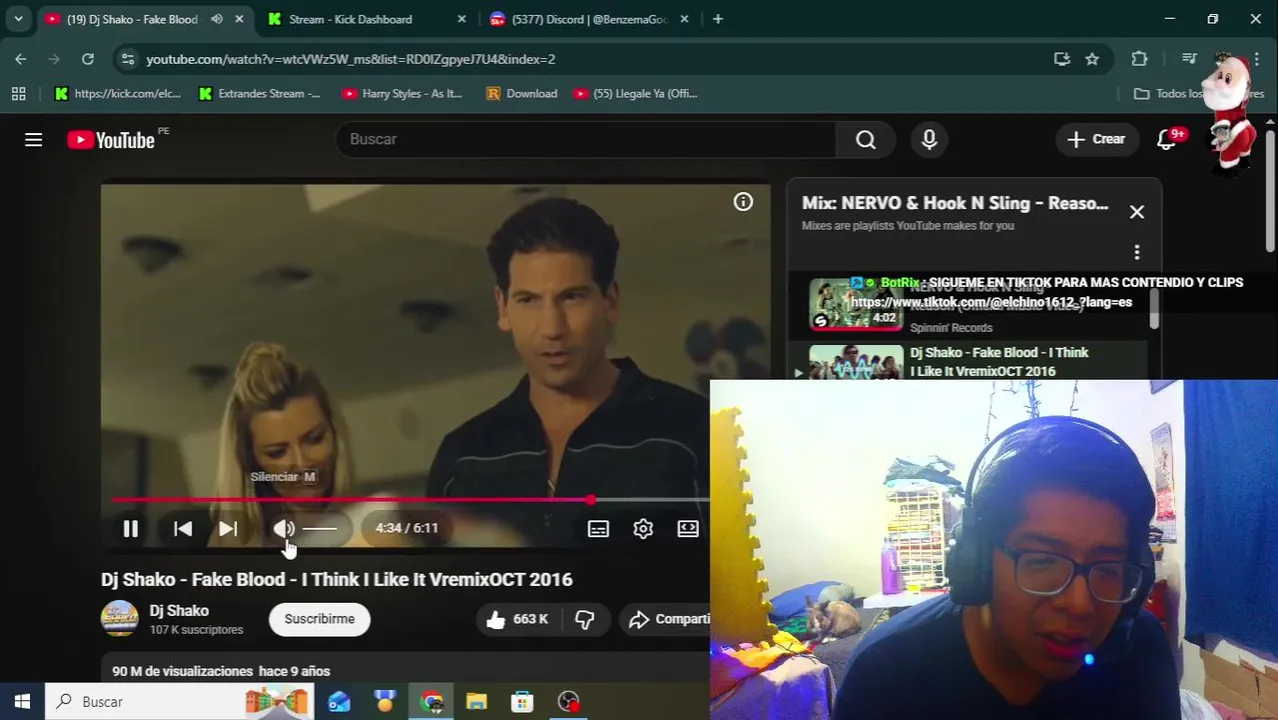Open the YouTube hamburger guide menu
The height and width of the screenshot is (720, 1278).
pos(34,139)
